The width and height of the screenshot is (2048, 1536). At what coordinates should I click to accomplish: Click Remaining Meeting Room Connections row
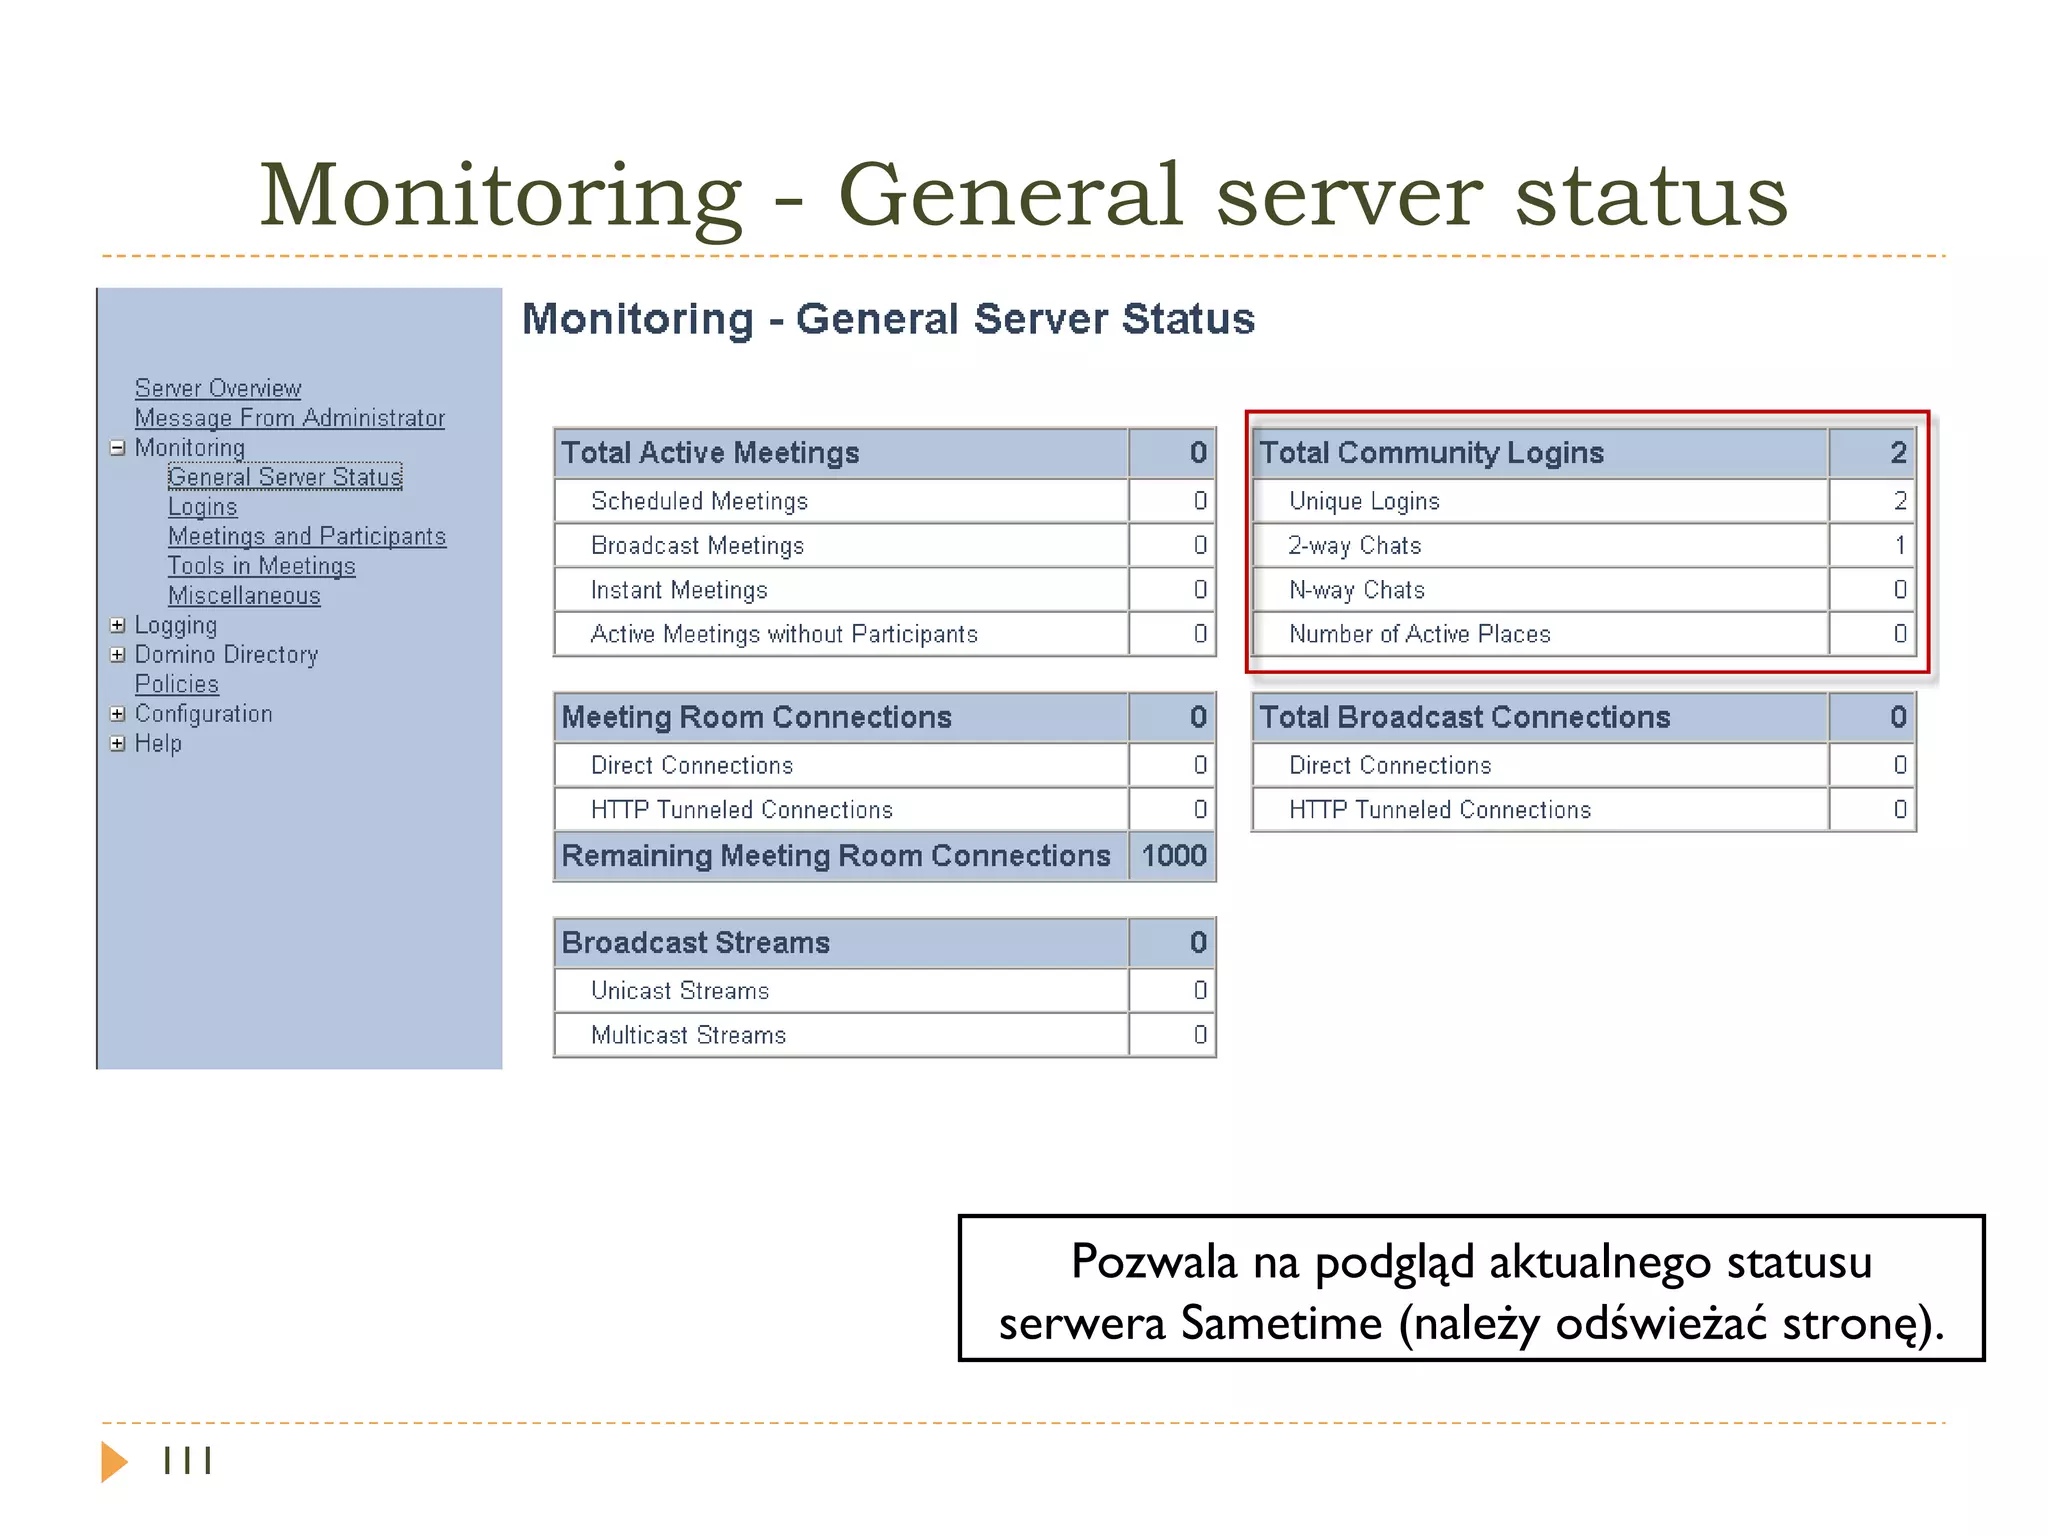[885, 856]
